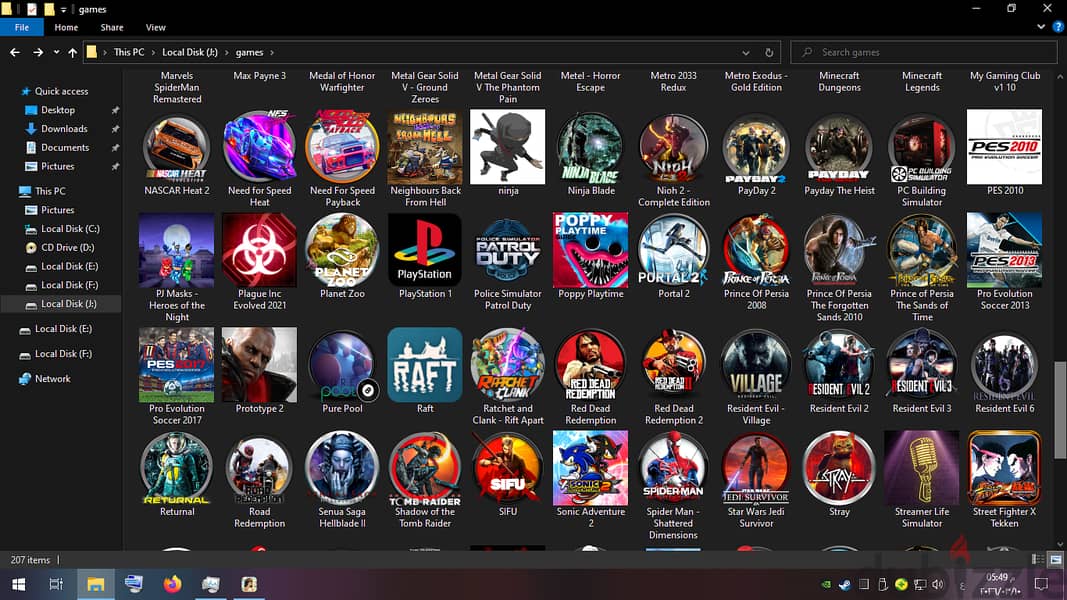Click the Pure Pool icon
The image size is (1067, 600).
click(342, 365)
